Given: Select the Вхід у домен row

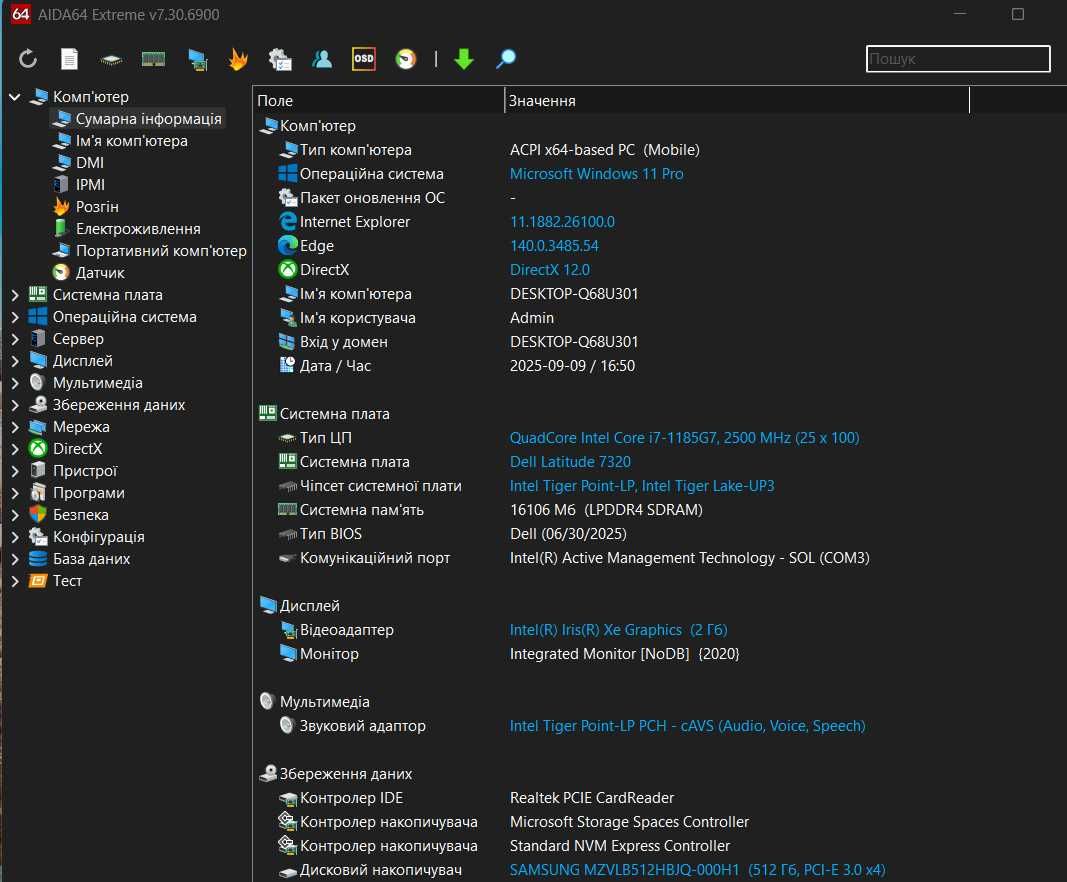Looking at the screenshot, I should pyautogui.click(x=610, y=342).
